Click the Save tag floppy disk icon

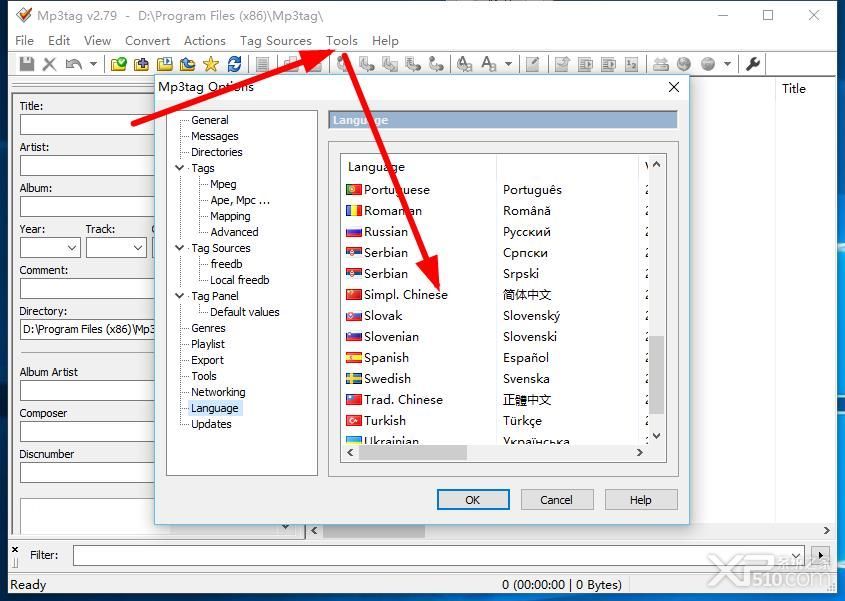click(26, 64)
